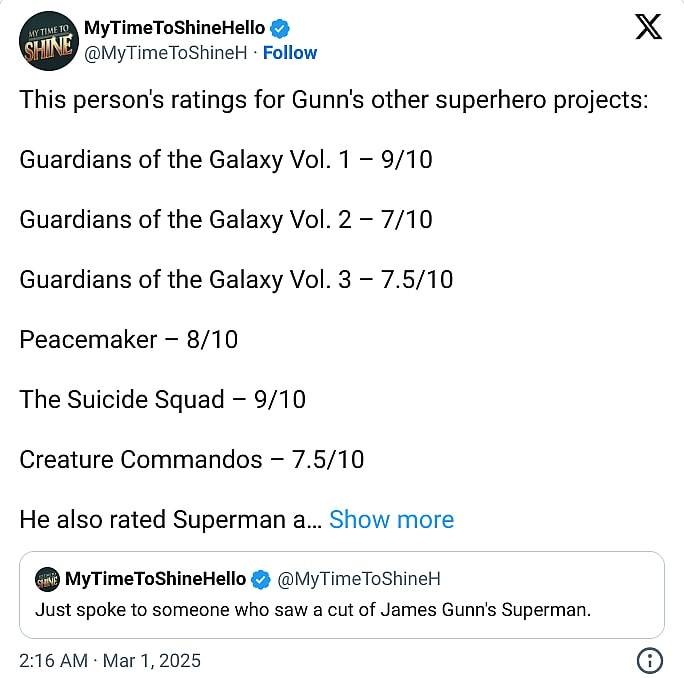684x678 pixels.
Task: Click The Suicide Squad – 9/10 line
Action: tap(162, 400)
